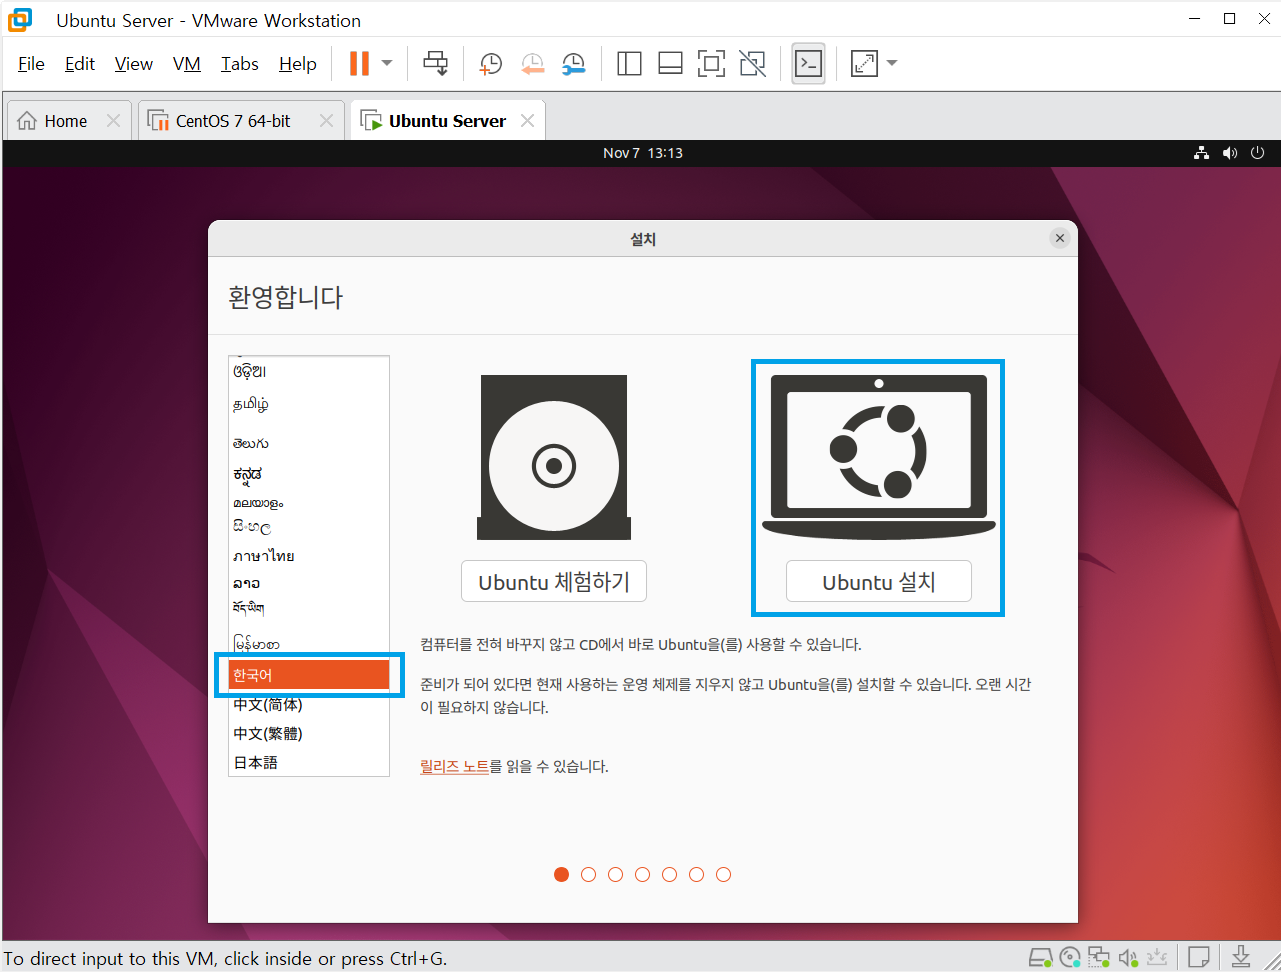Close the CentOS 7 64-bit tab
This screenshot has height=972, width=1281.
326,121
